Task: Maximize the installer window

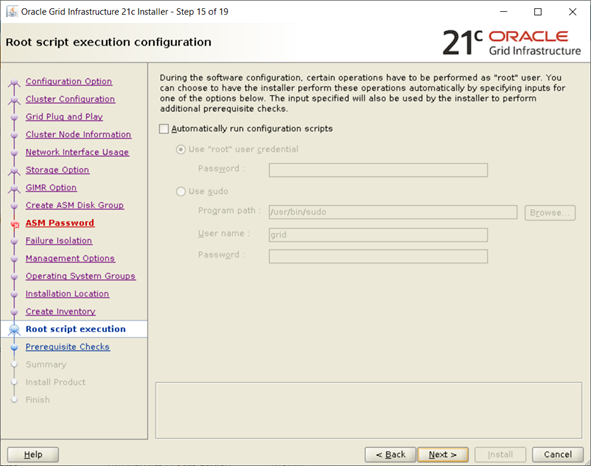Action: [538, 12]
